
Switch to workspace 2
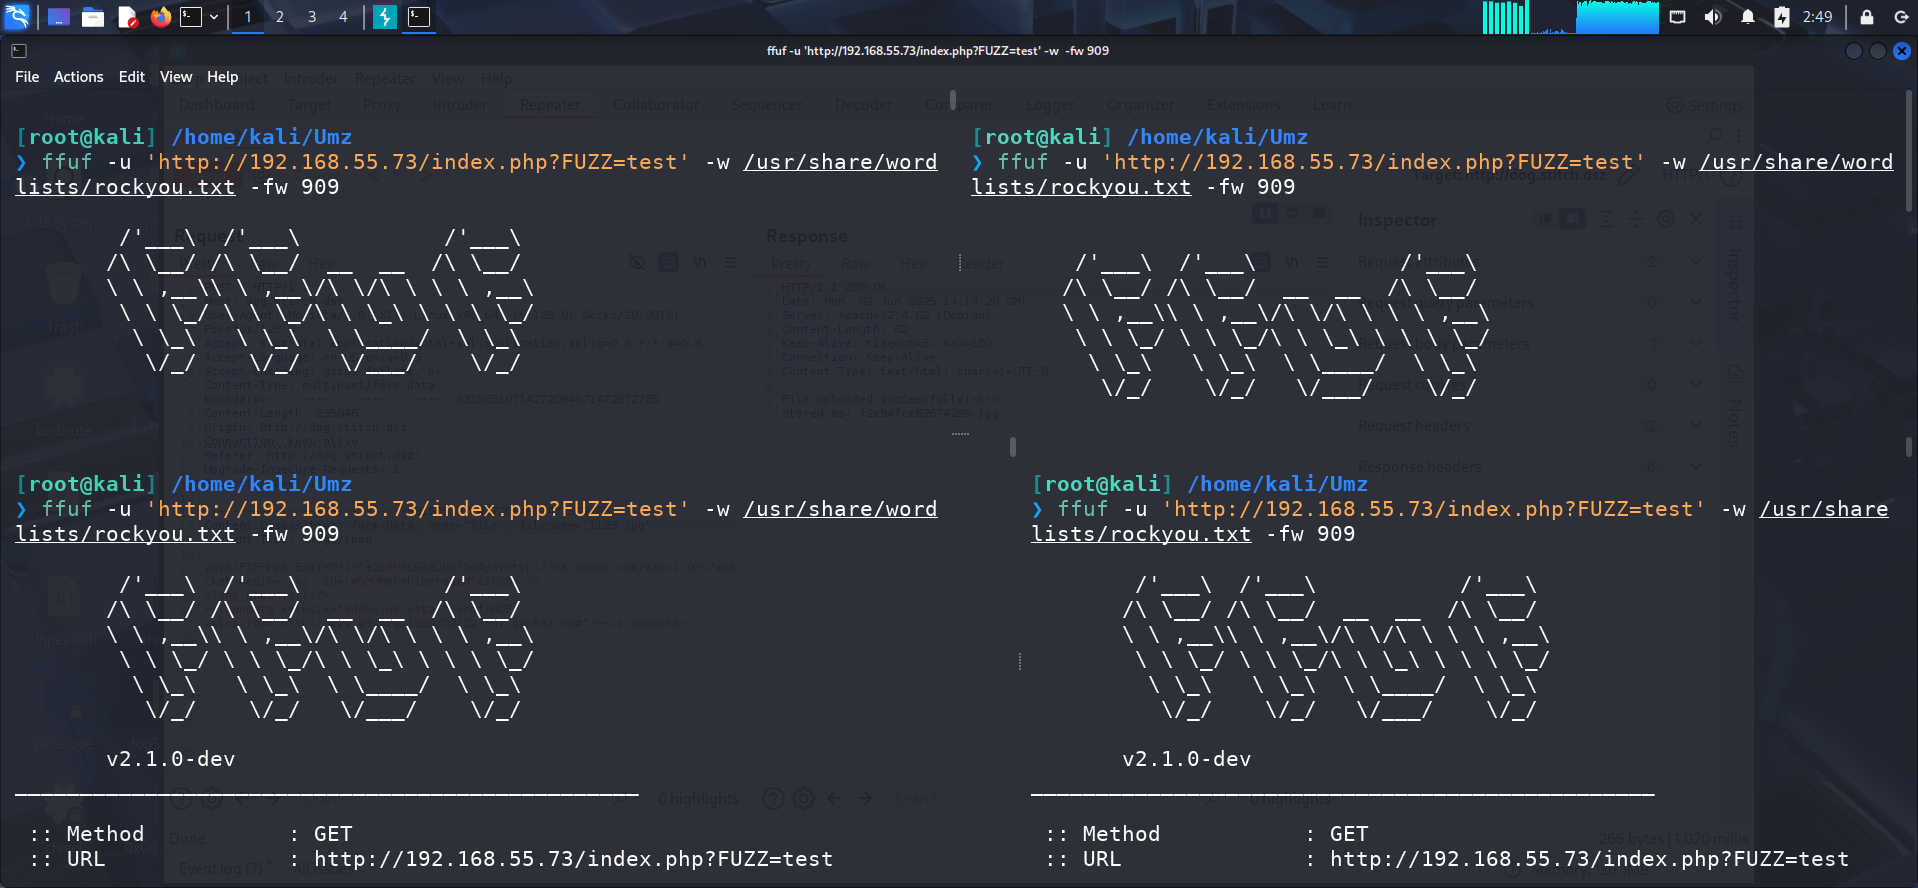(x=280, y=17)
